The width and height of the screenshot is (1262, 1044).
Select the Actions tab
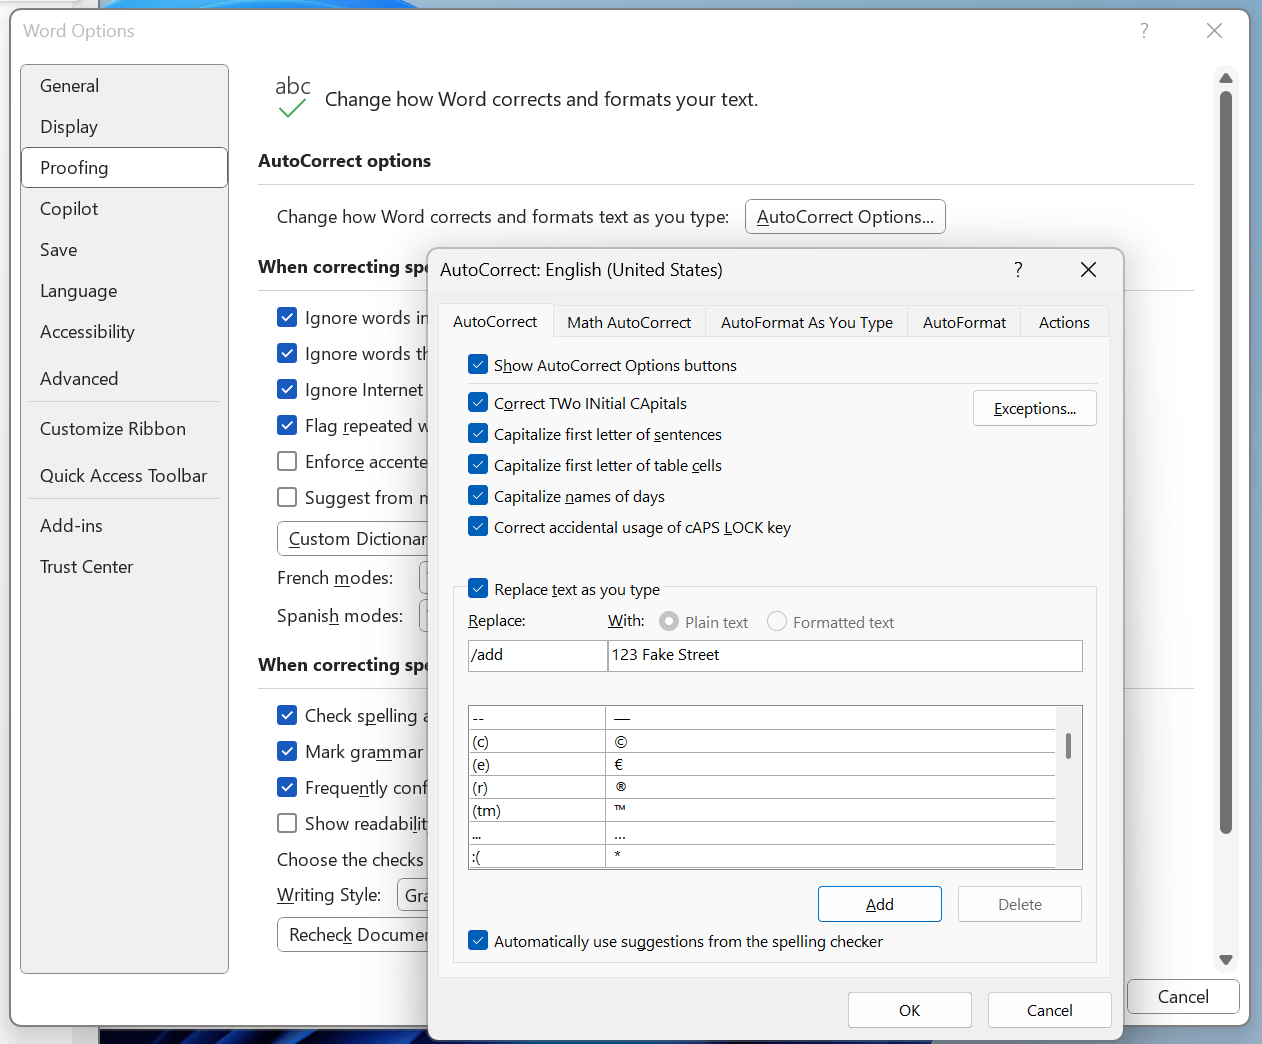(x=1063, y=322)
